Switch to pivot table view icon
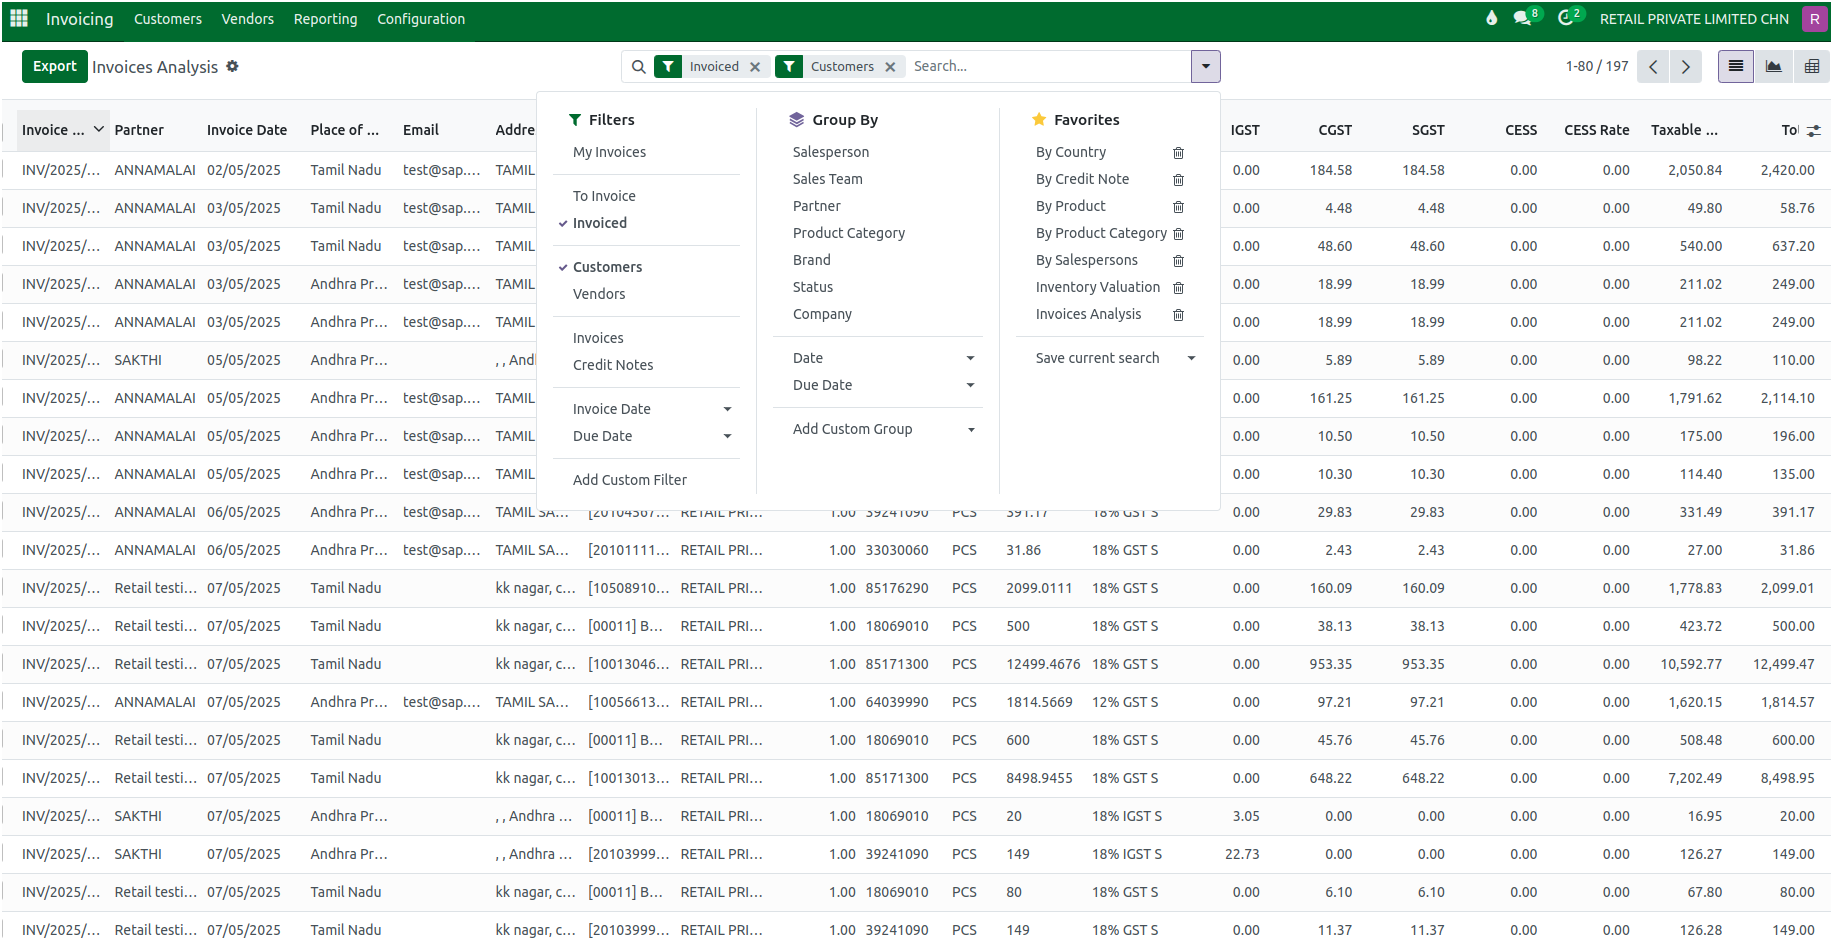This screenshot has height=948, width=1833. (1811, 67)
